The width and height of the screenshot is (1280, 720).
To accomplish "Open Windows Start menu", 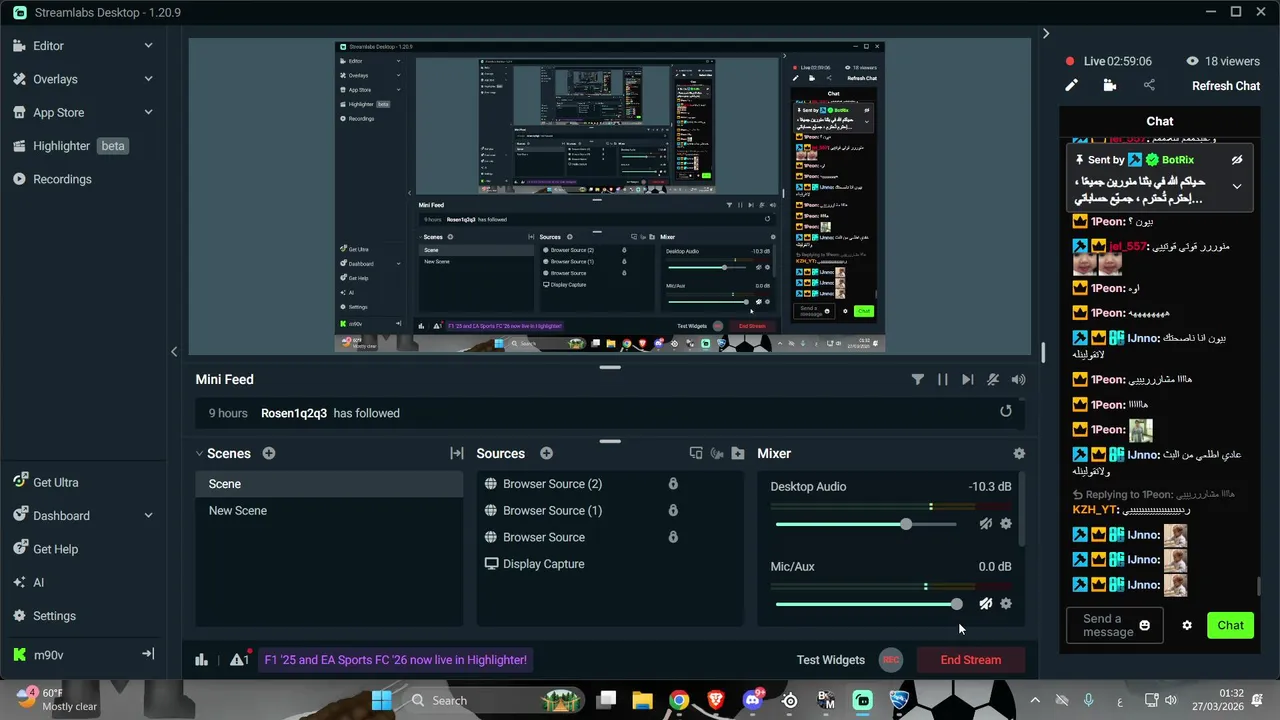I will point(382,700).
